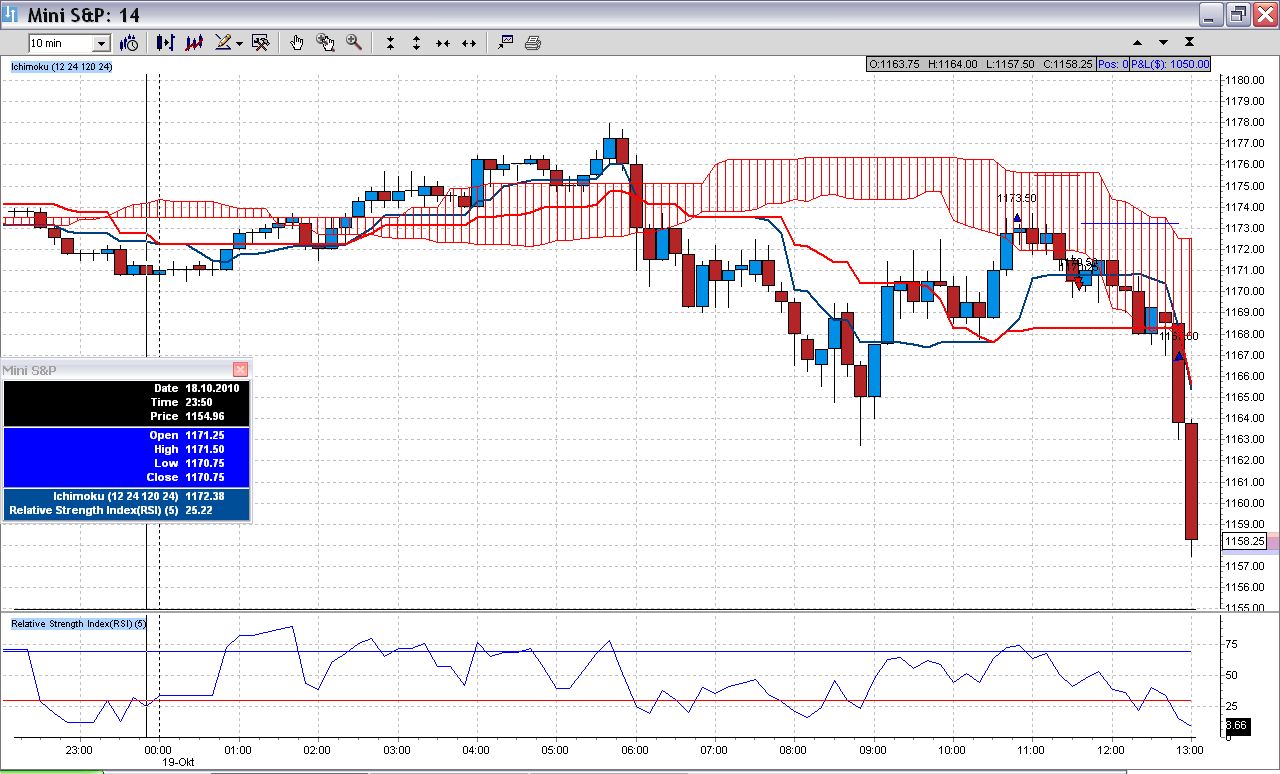Select the hand pan tool
1280x774 pixels.
[297, 43]
